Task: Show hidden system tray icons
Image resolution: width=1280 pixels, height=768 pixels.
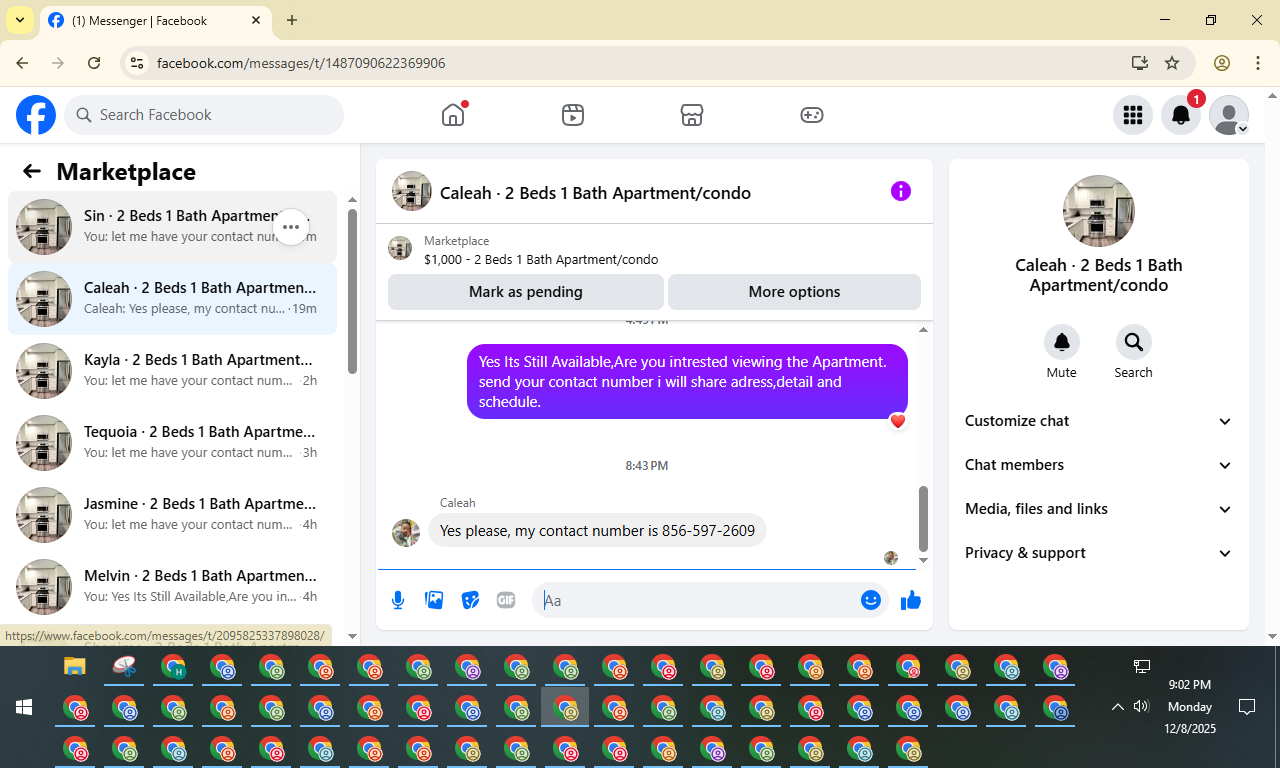Action: pyautogui.click(x=1118, y=707)
